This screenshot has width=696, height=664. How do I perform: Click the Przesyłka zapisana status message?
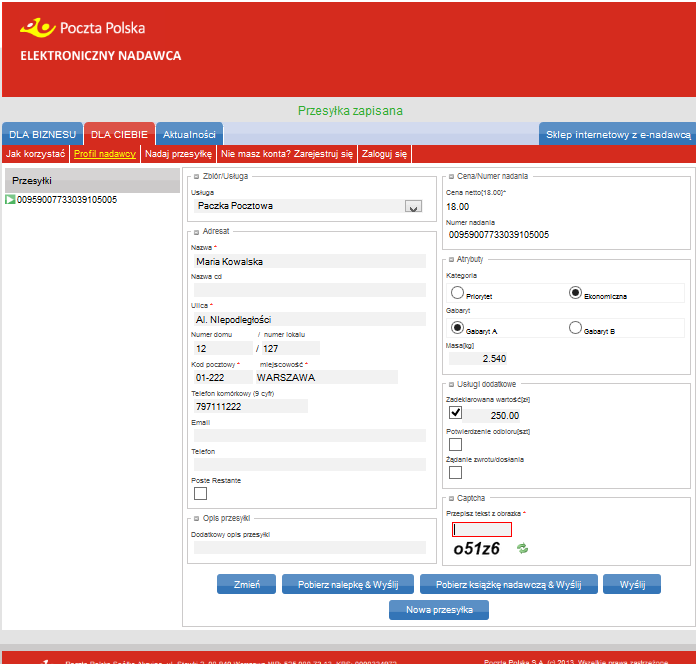[350, 111]
